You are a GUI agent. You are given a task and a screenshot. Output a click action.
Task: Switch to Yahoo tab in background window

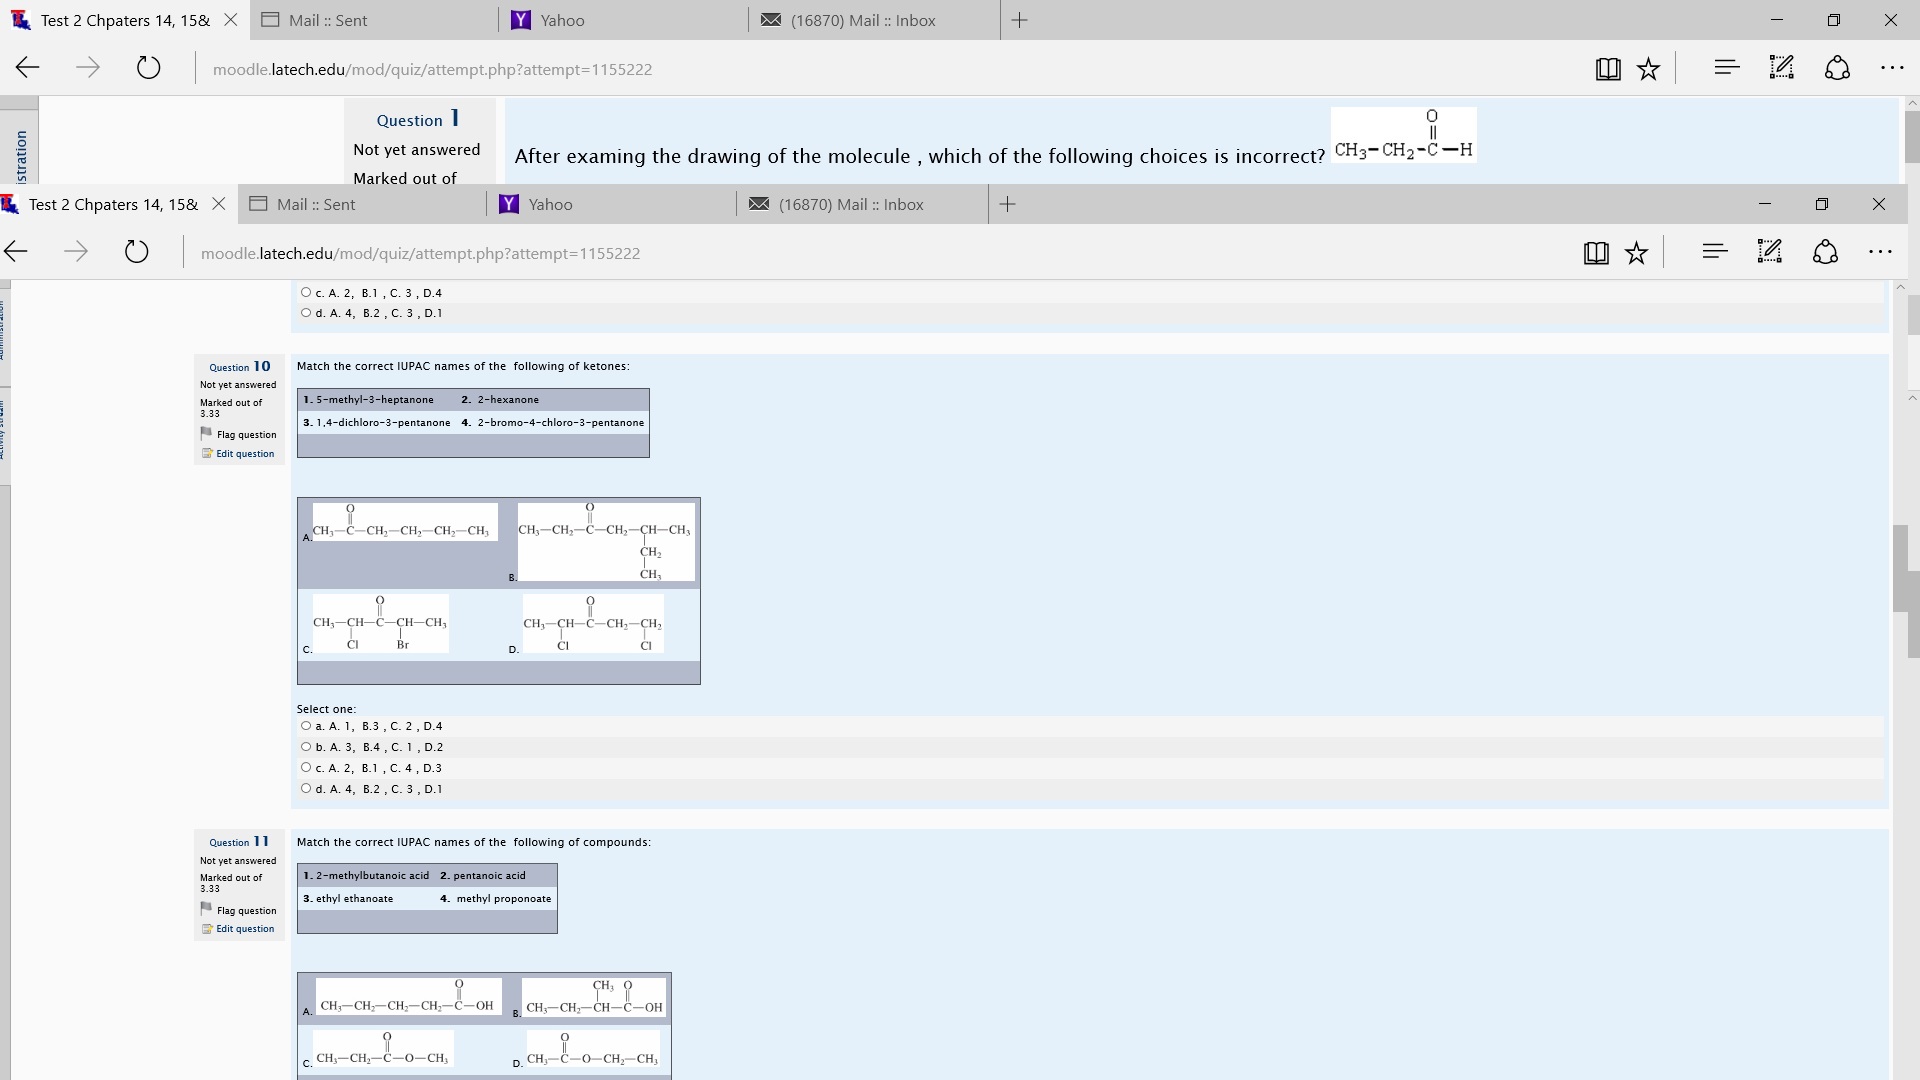623,20
